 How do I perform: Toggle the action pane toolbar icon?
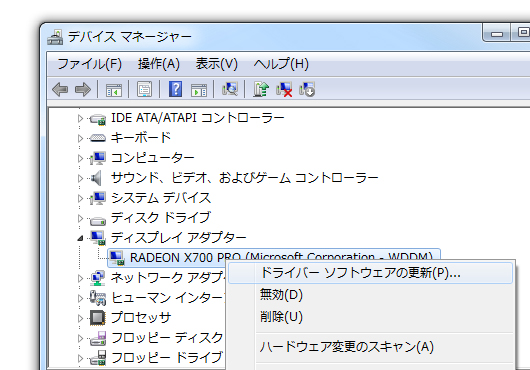point(199,90)
